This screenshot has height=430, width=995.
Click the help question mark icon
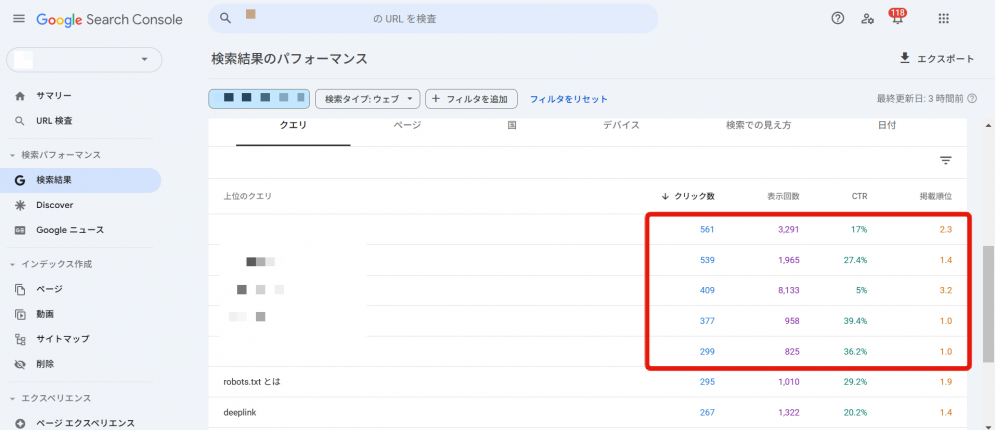tap(838, 18)
